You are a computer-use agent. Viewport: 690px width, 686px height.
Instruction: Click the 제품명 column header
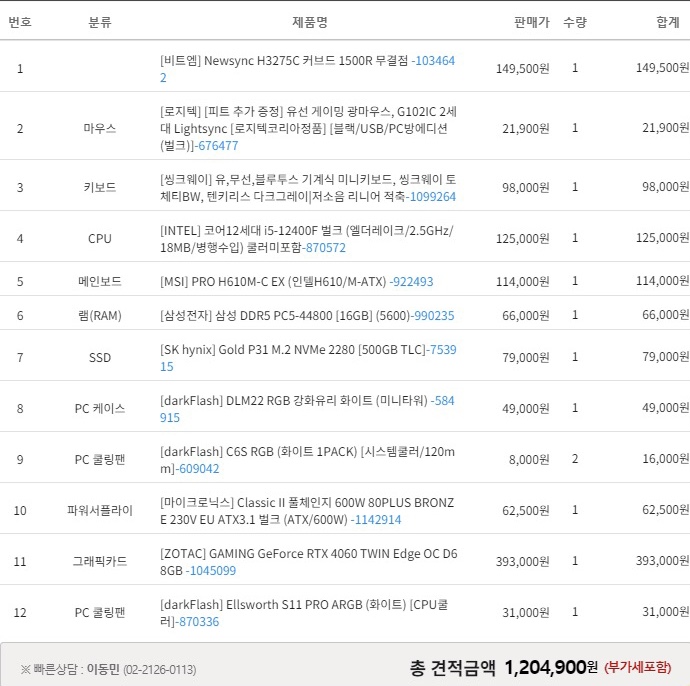click(310, 22)
